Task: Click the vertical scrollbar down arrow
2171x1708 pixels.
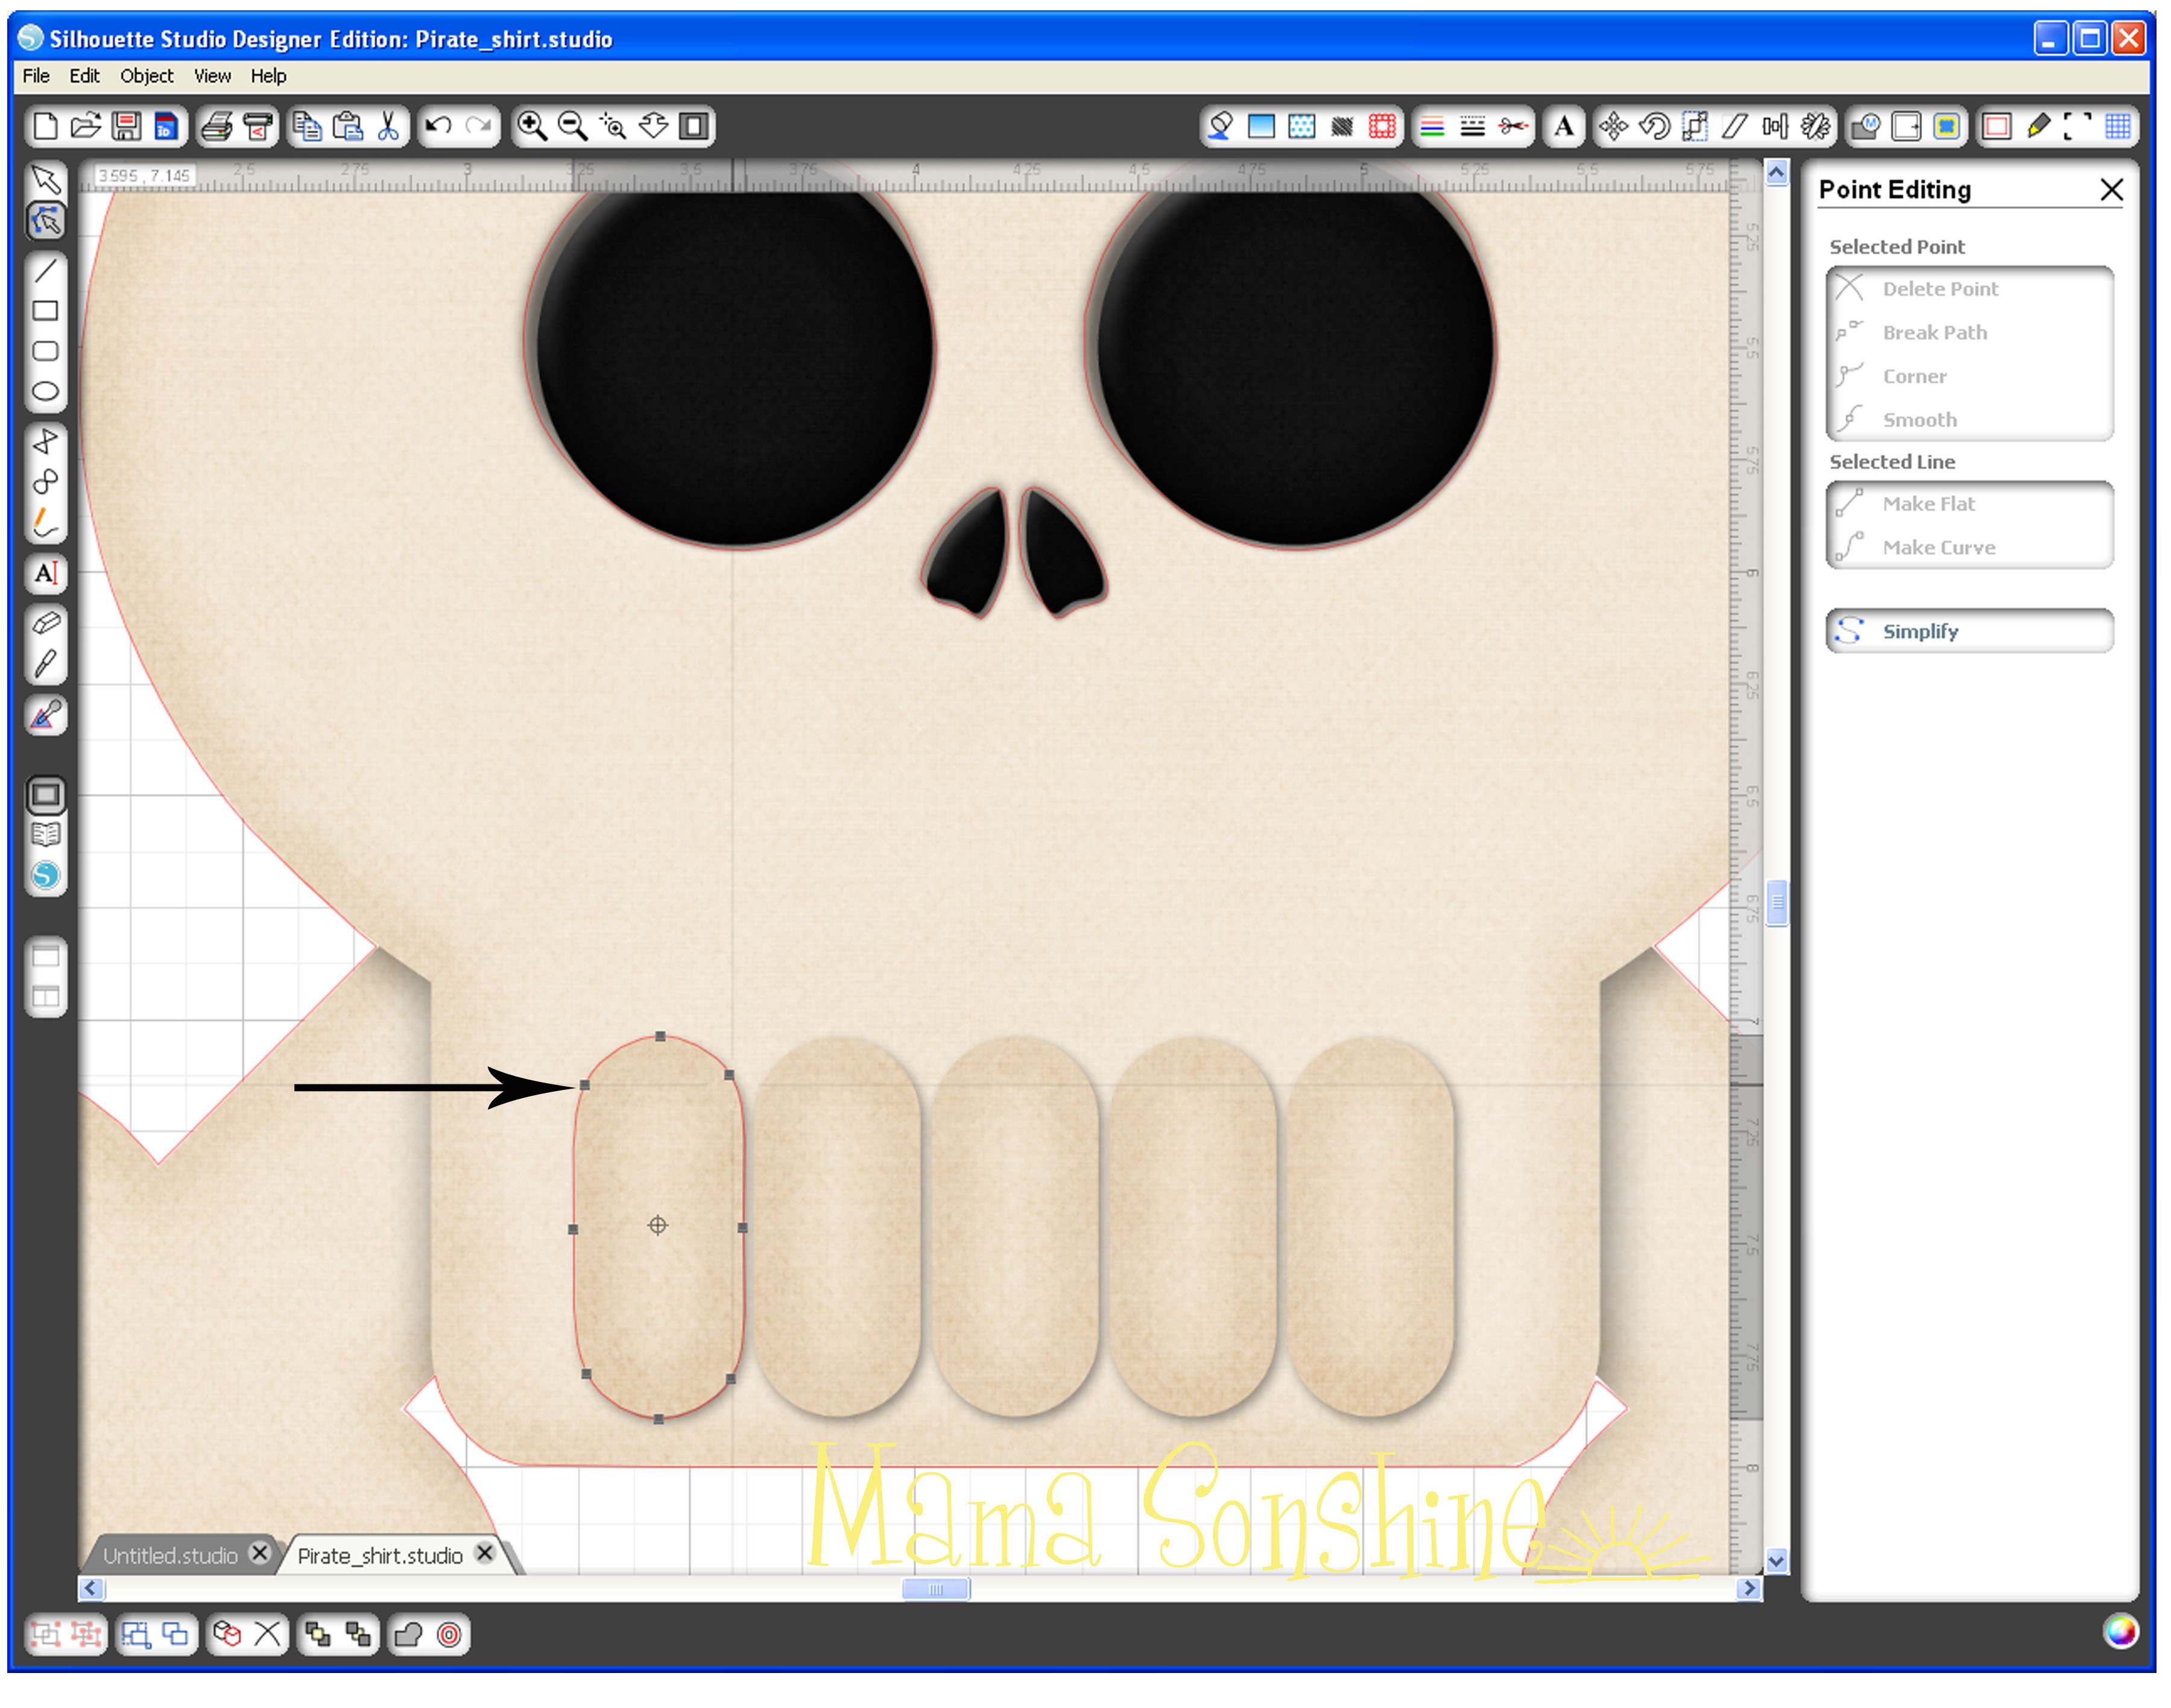Action: pos(1776,1561)
